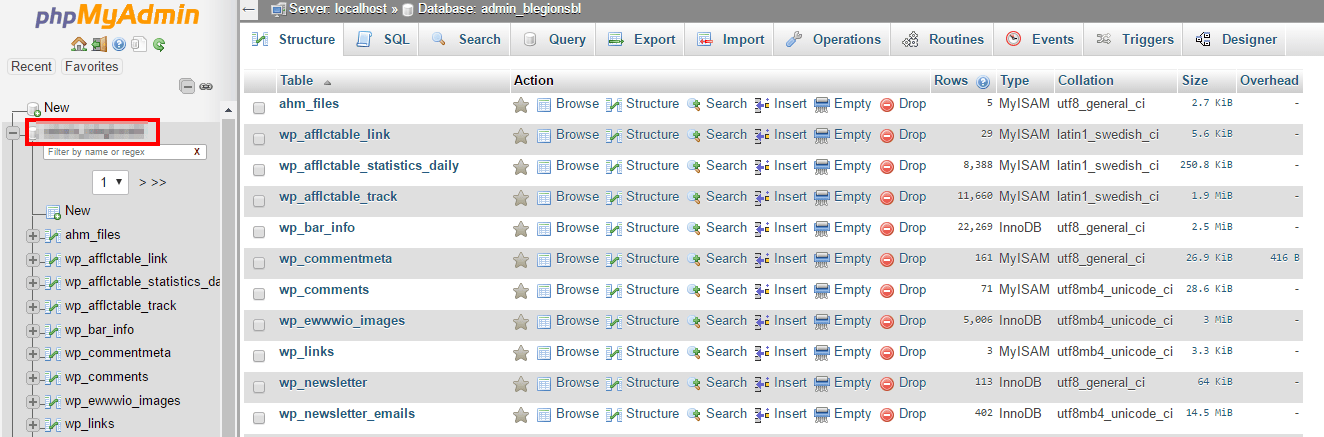The height and width of the screenshot is (437, 1324).
Task: Open wp_comments table name link
Action: 324,290
